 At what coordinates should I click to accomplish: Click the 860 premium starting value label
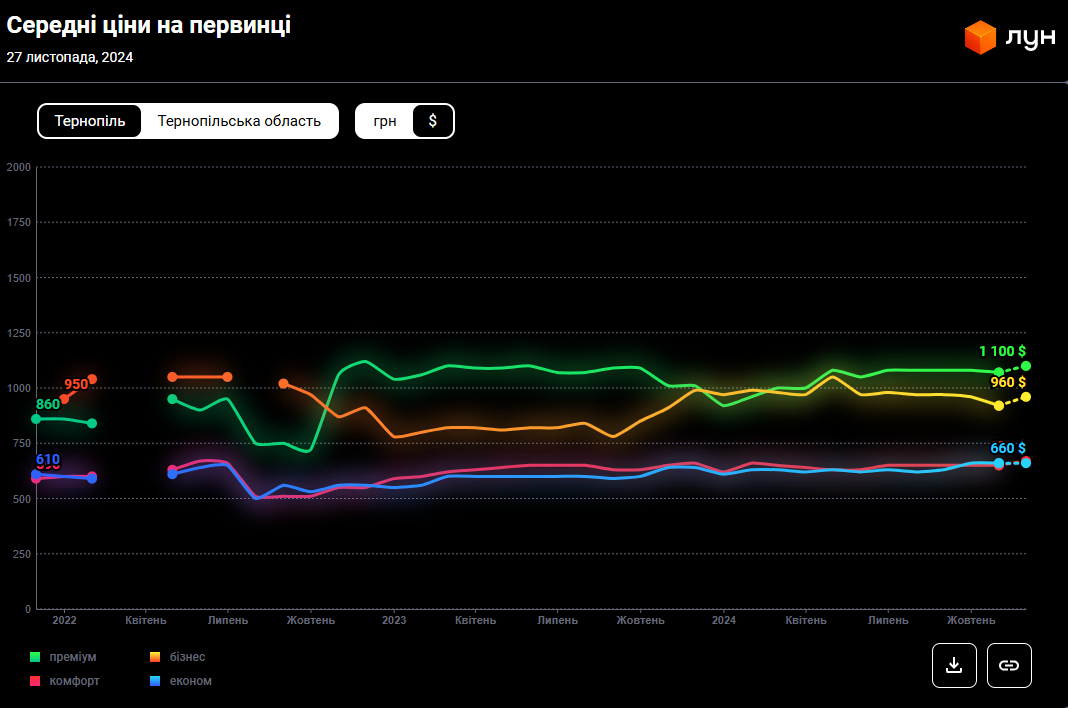(x=48, y=405)
